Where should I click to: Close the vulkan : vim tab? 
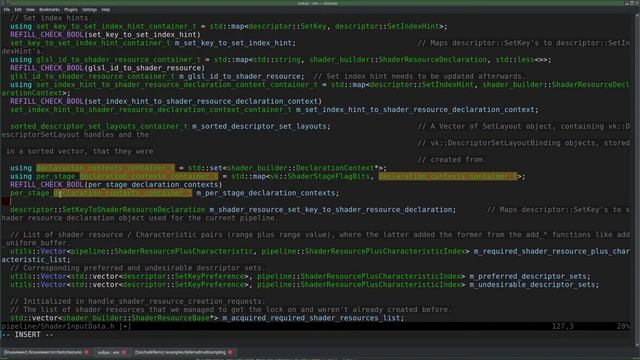click(124, 352)
